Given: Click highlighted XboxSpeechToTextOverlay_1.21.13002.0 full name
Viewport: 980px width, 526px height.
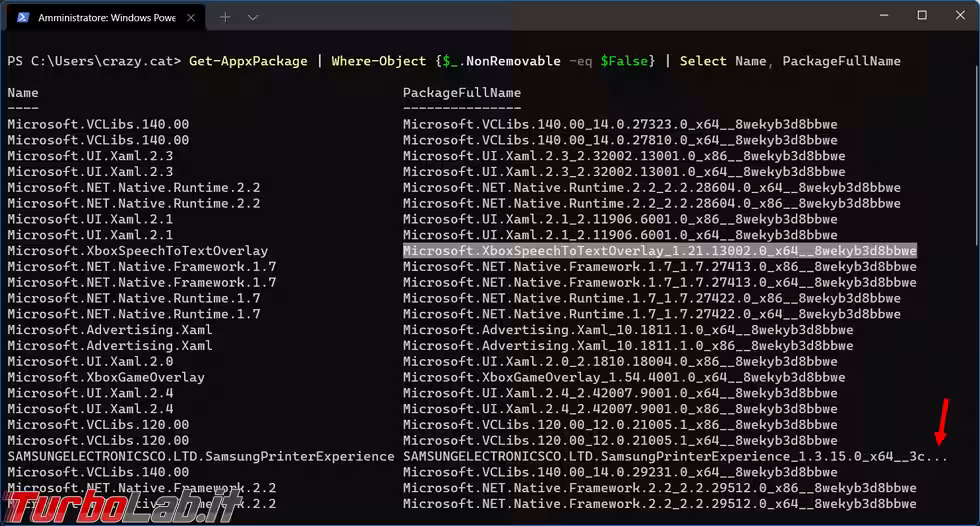Looking at the screenshot, I should pyautogui.click(x=659, y=251).
